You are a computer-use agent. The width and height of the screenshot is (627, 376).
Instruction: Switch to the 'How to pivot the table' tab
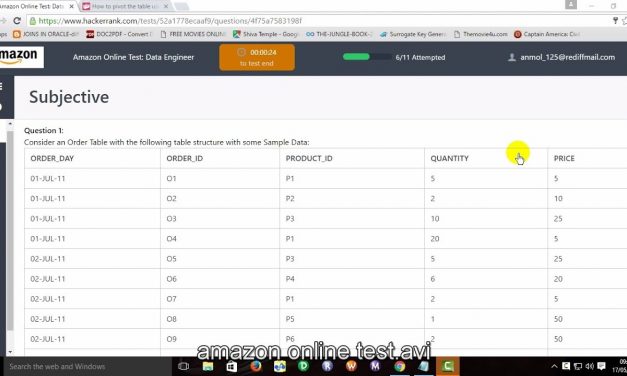coord(125,6)
